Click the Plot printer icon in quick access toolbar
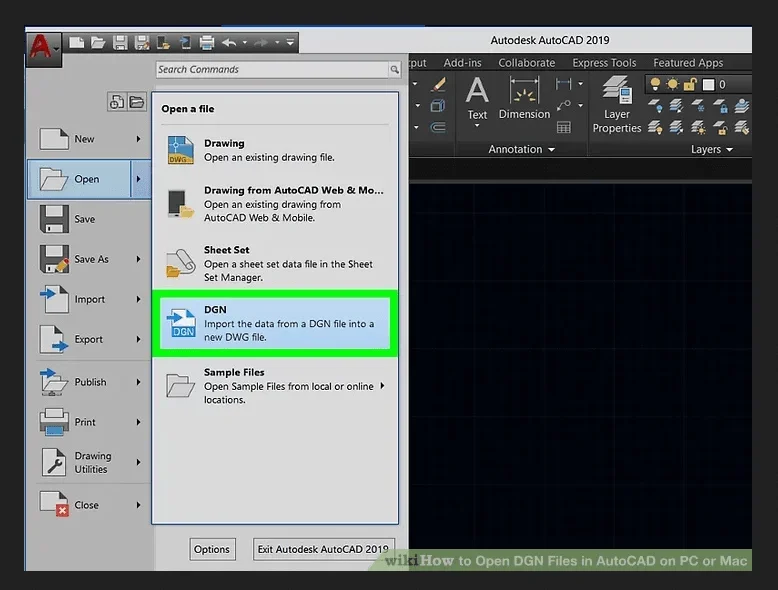This screenshot has height=590, width=778. click(207, 43)
